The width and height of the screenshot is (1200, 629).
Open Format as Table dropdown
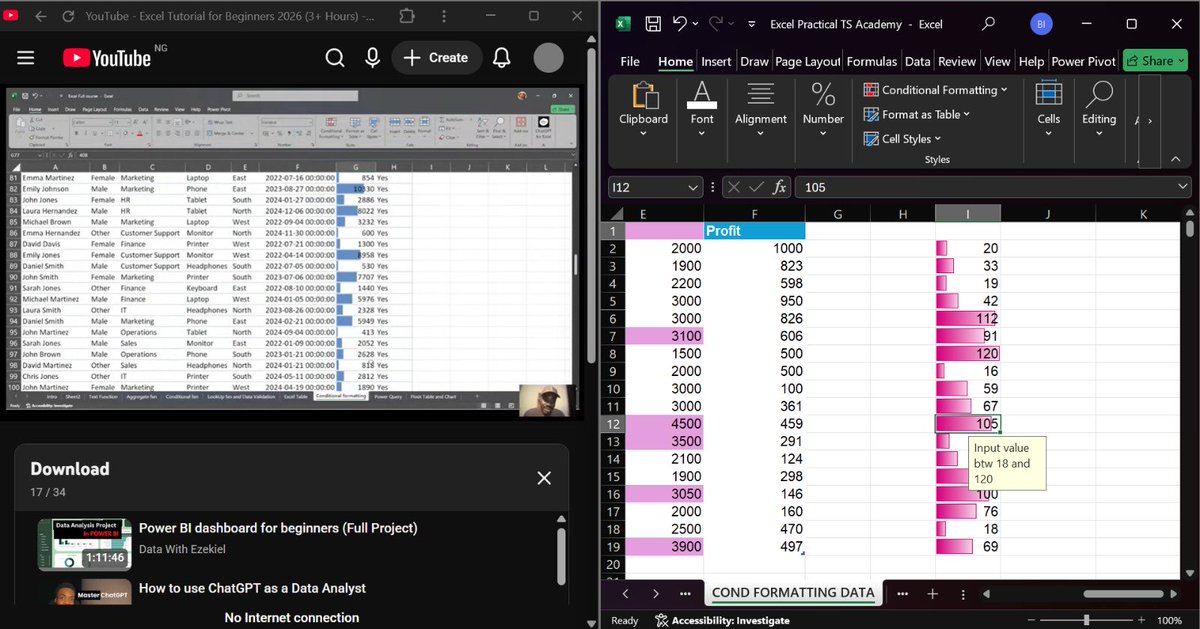coord(916,114)
